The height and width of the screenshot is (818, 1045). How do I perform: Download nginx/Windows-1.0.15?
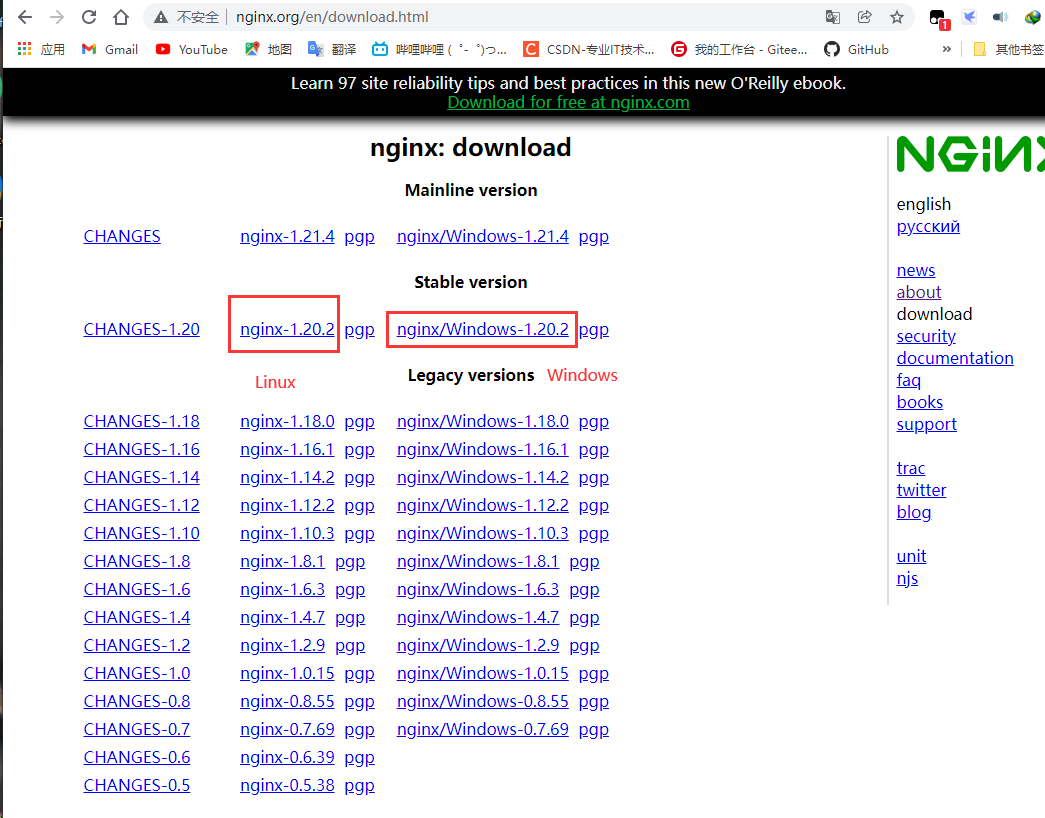(x=483, y=673)
